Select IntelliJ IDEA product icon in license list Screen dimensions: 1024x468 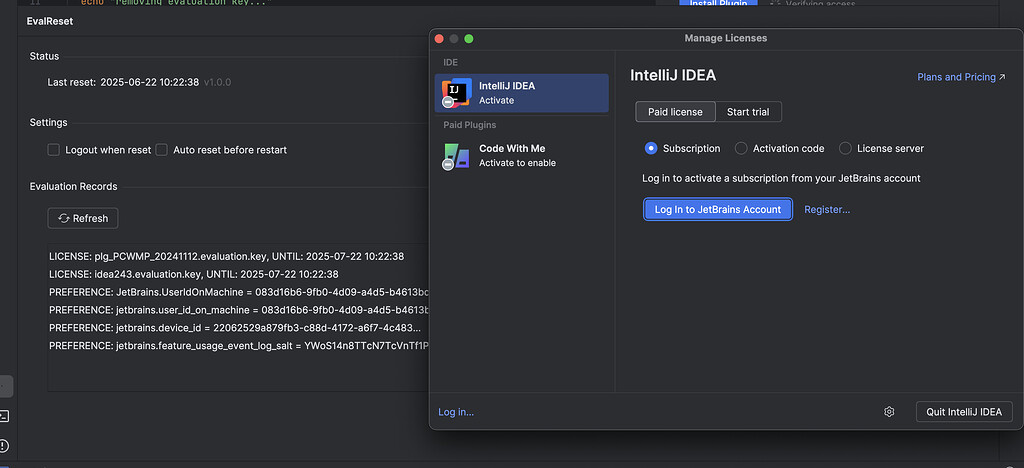456,92
